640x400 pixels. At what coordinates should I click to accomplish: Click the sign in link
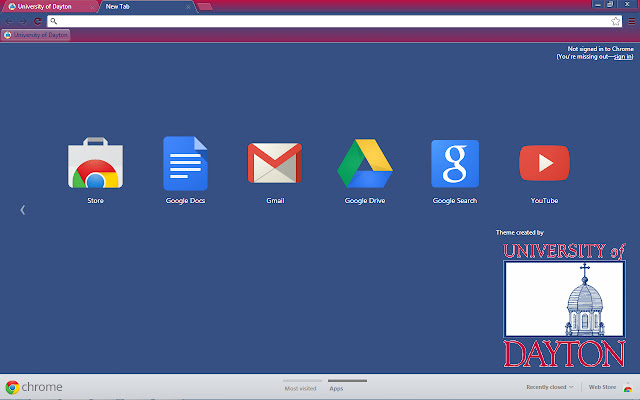623,57
